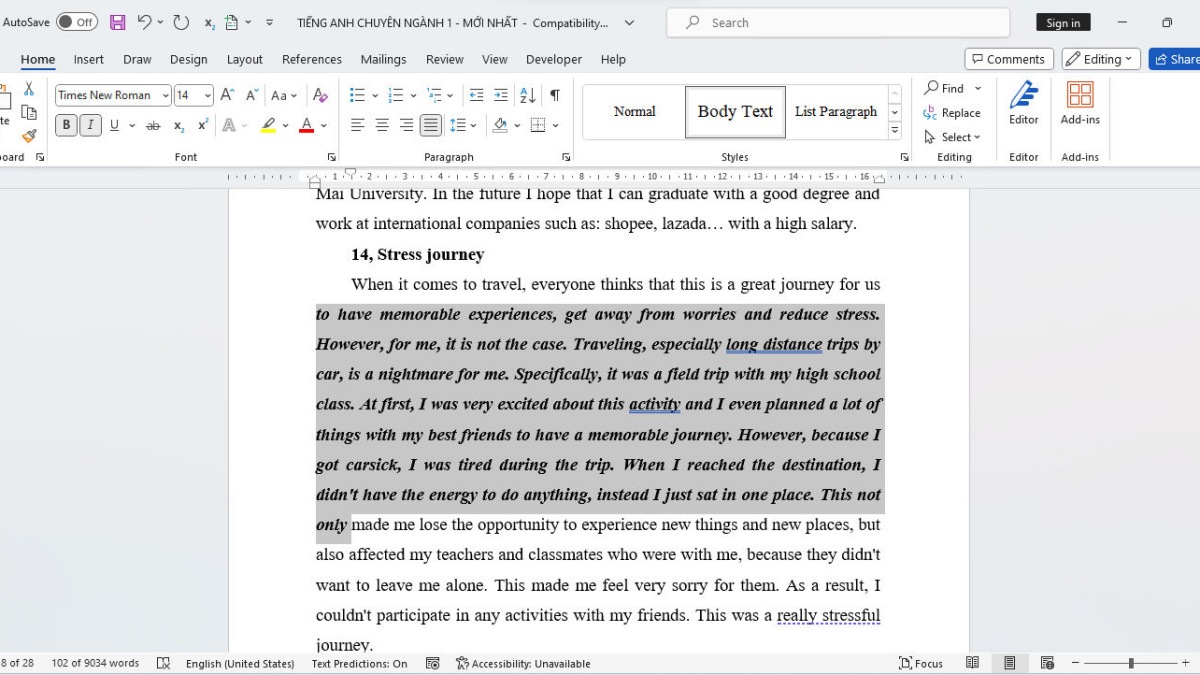Open Replace to find and replace text
The image size is (1200, 675).
click(x=953, y=113)
